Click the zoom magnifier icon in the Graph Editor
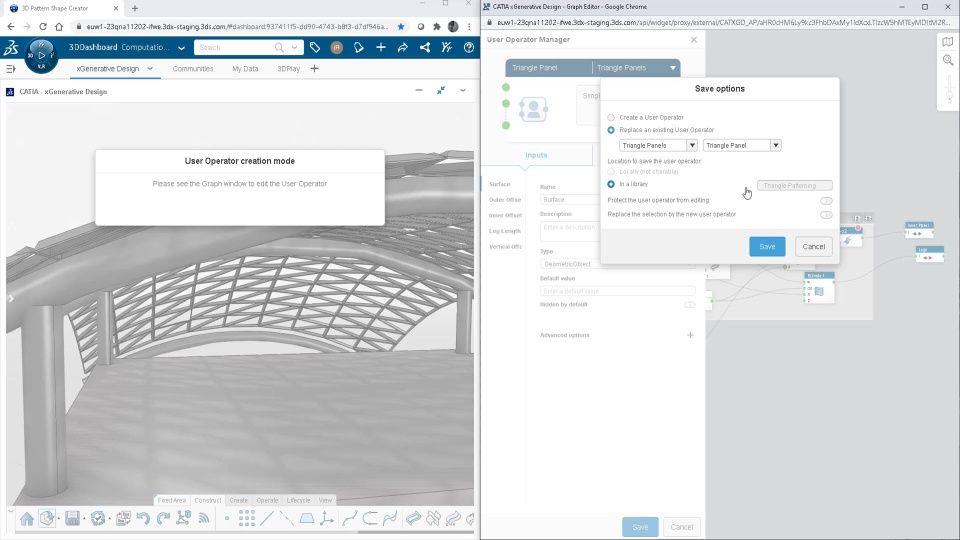 click(x=948, y=60)
